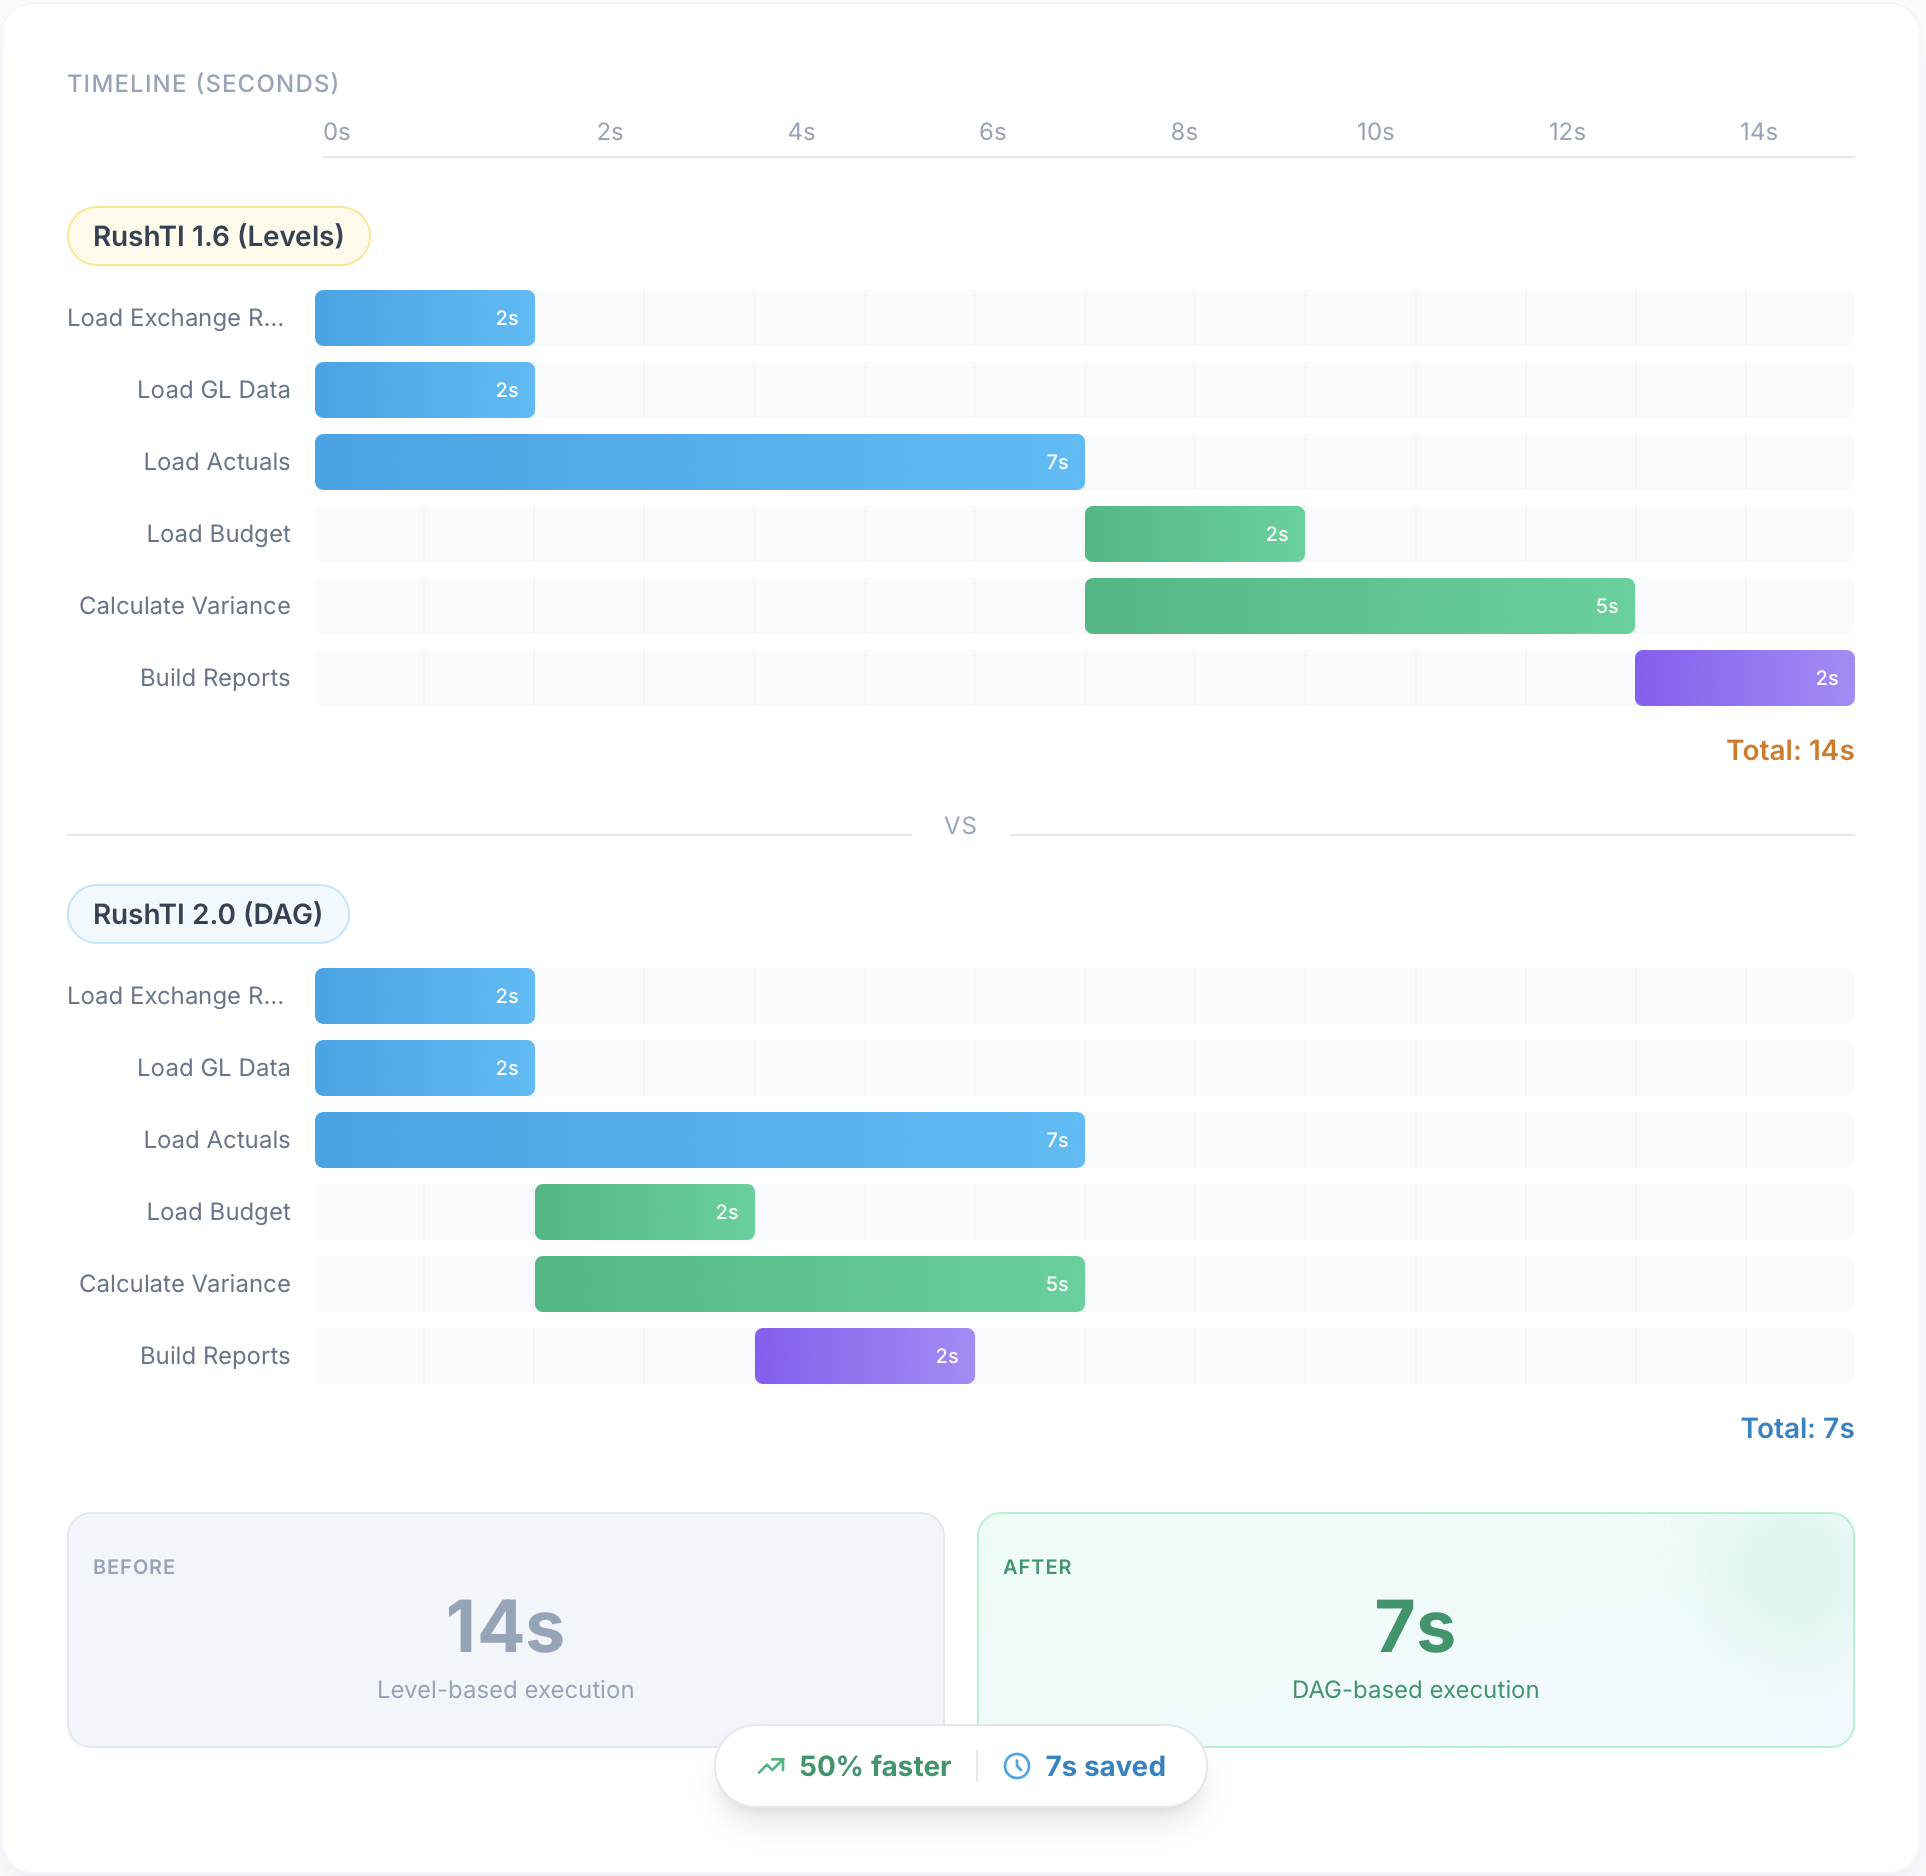
Task: Click the TIMELINE (SECONDS) heading
Action: point(203,83)
